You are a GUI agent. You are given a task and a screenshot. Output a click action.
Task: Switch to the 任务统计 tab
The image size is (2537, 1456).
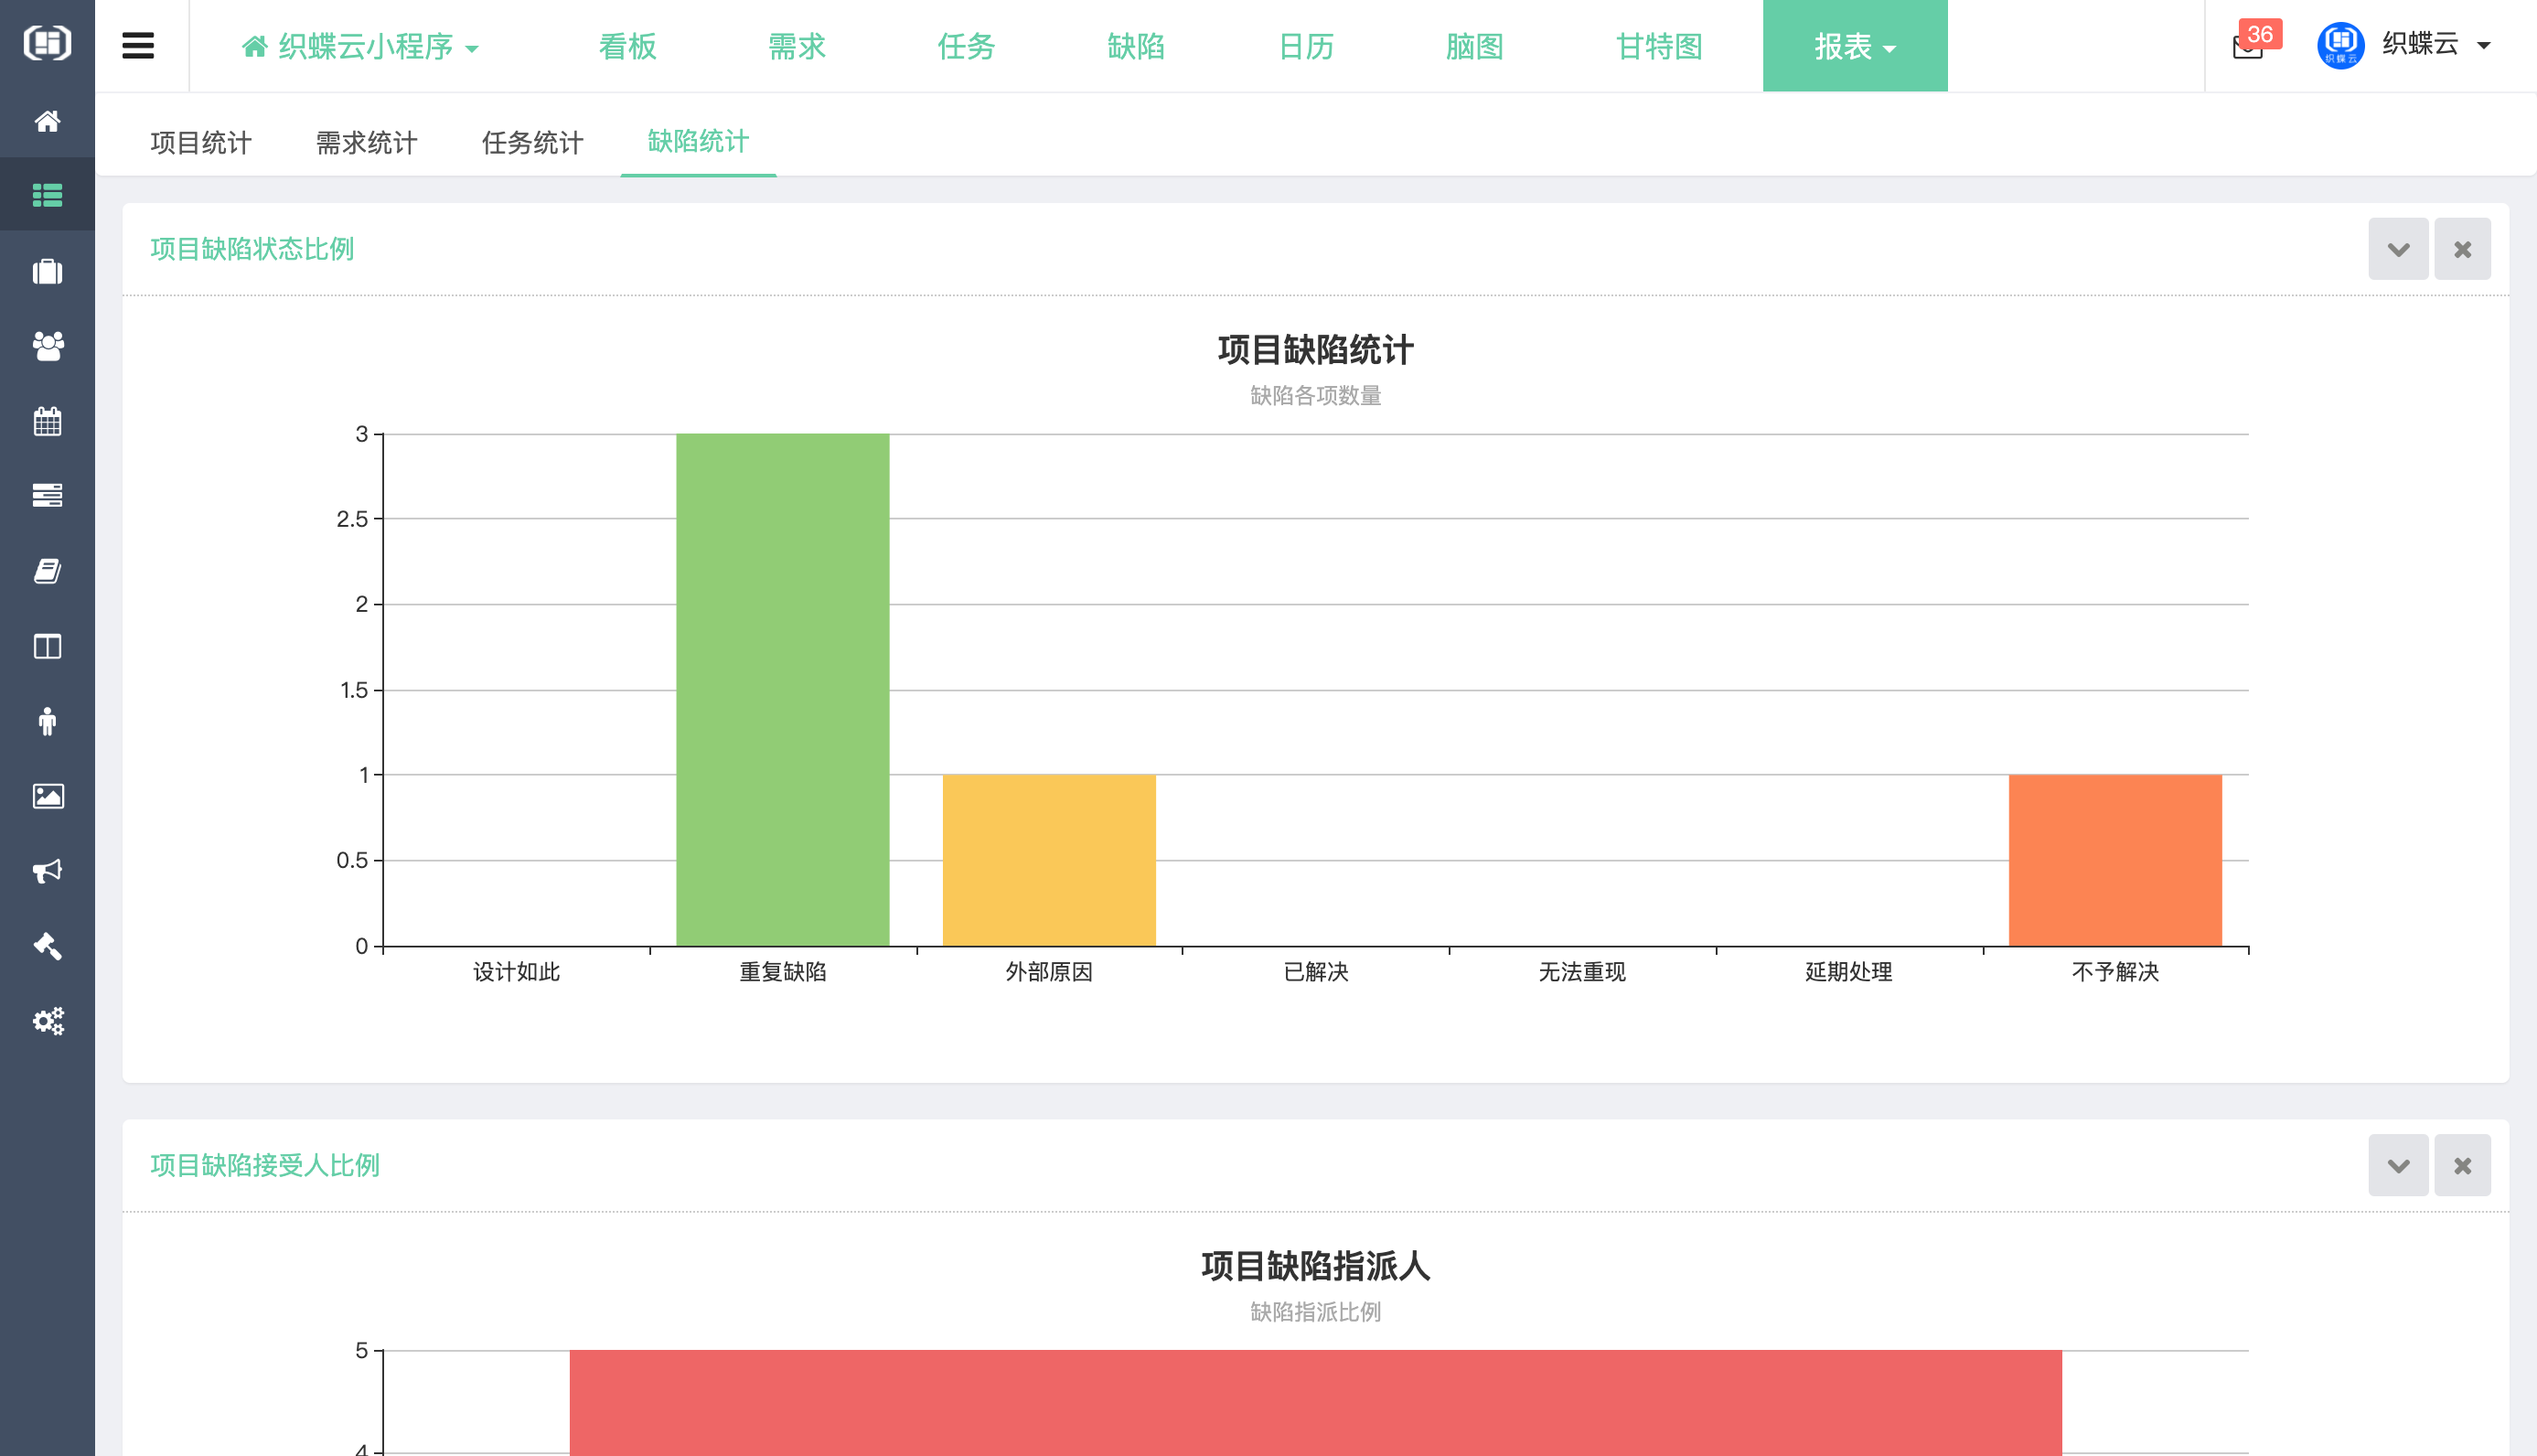531,142
